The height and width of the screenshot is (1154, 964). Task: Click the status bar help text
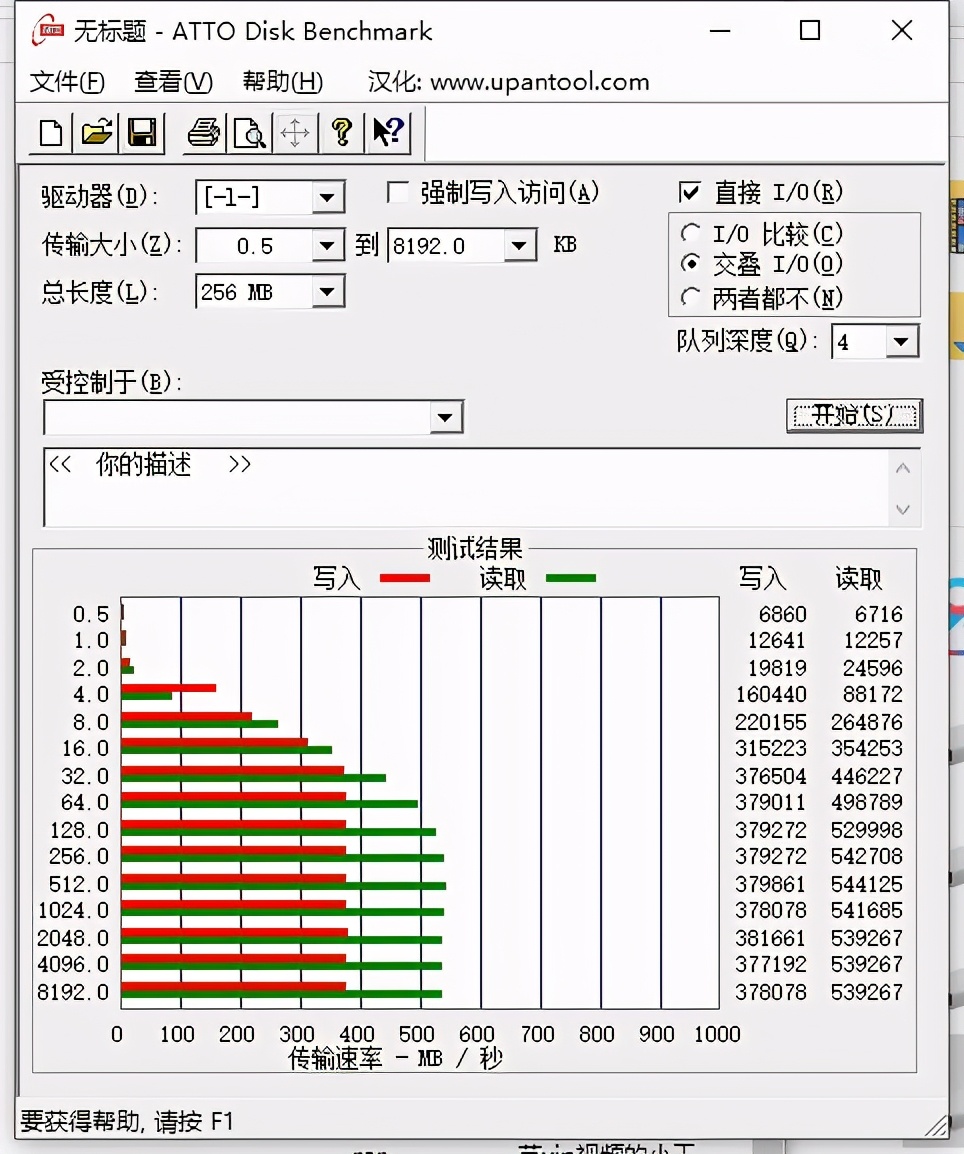tap(127, 1121)
